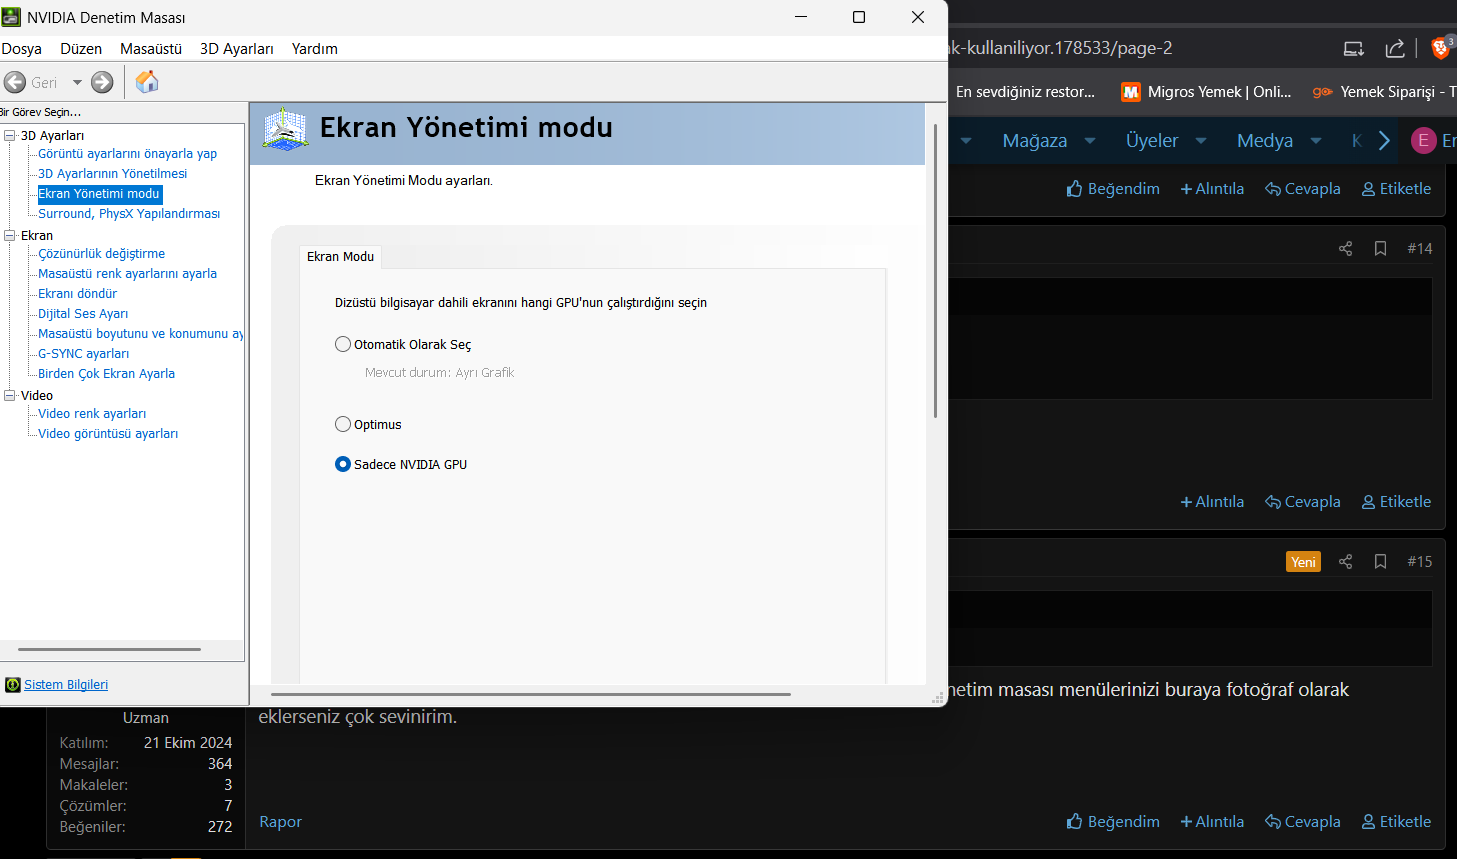
Task: Open the Back history dropdown arrow
Action: pos(77,82)
